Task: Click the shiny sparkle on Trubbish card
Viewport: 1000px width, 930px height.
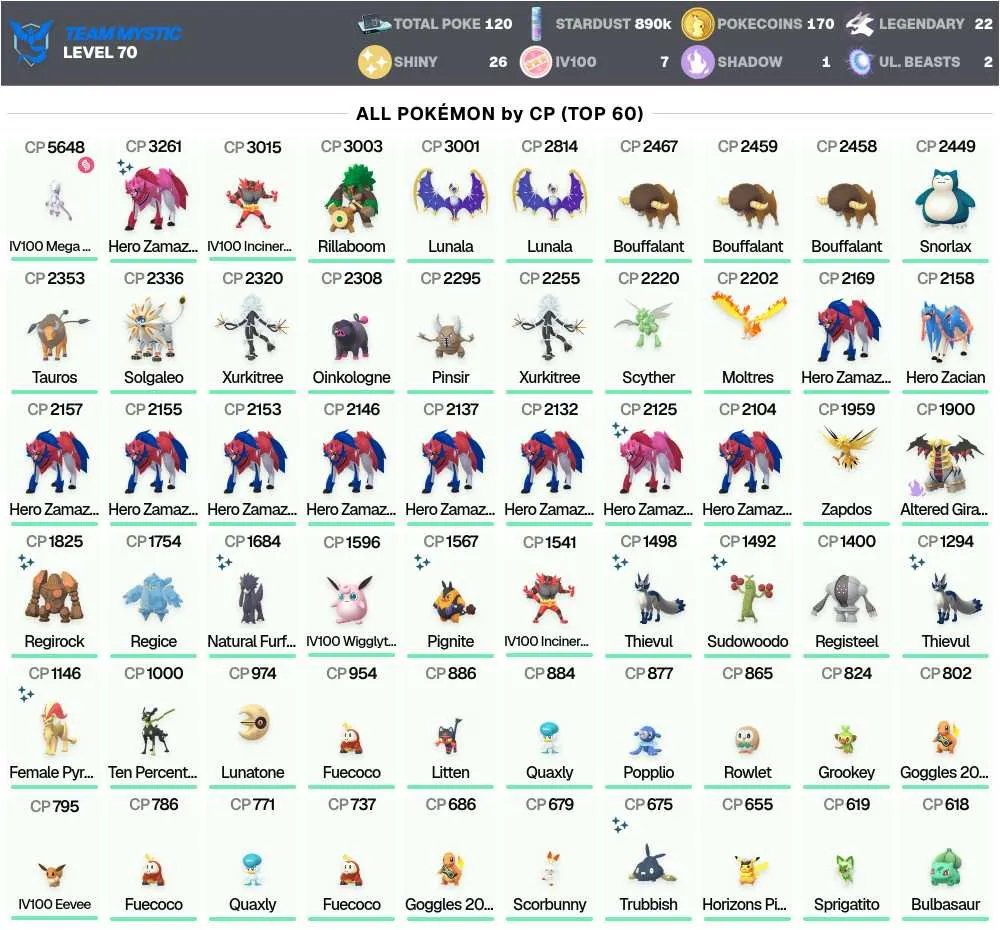Action: [x=620, y=825]
